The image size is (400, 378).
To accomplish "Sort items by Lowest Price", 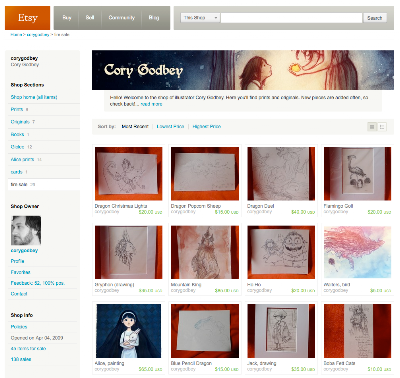I will tap(170, 127).
